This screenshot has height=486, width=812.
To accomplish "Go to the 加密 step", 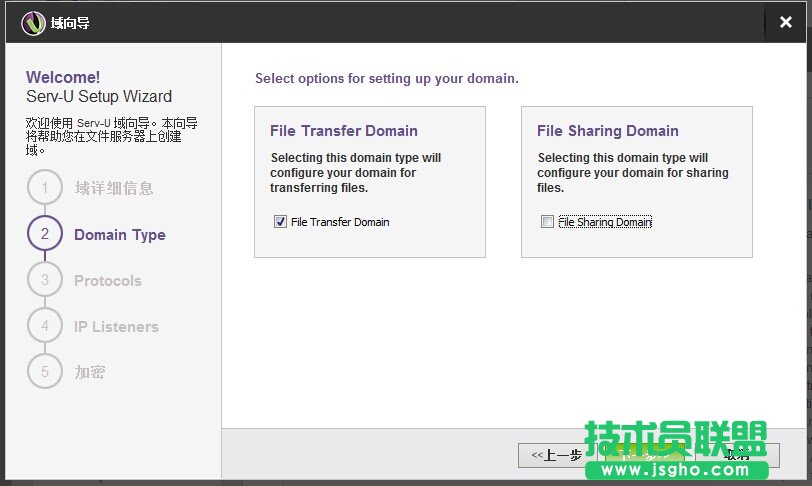I will [x=90, y=372].
